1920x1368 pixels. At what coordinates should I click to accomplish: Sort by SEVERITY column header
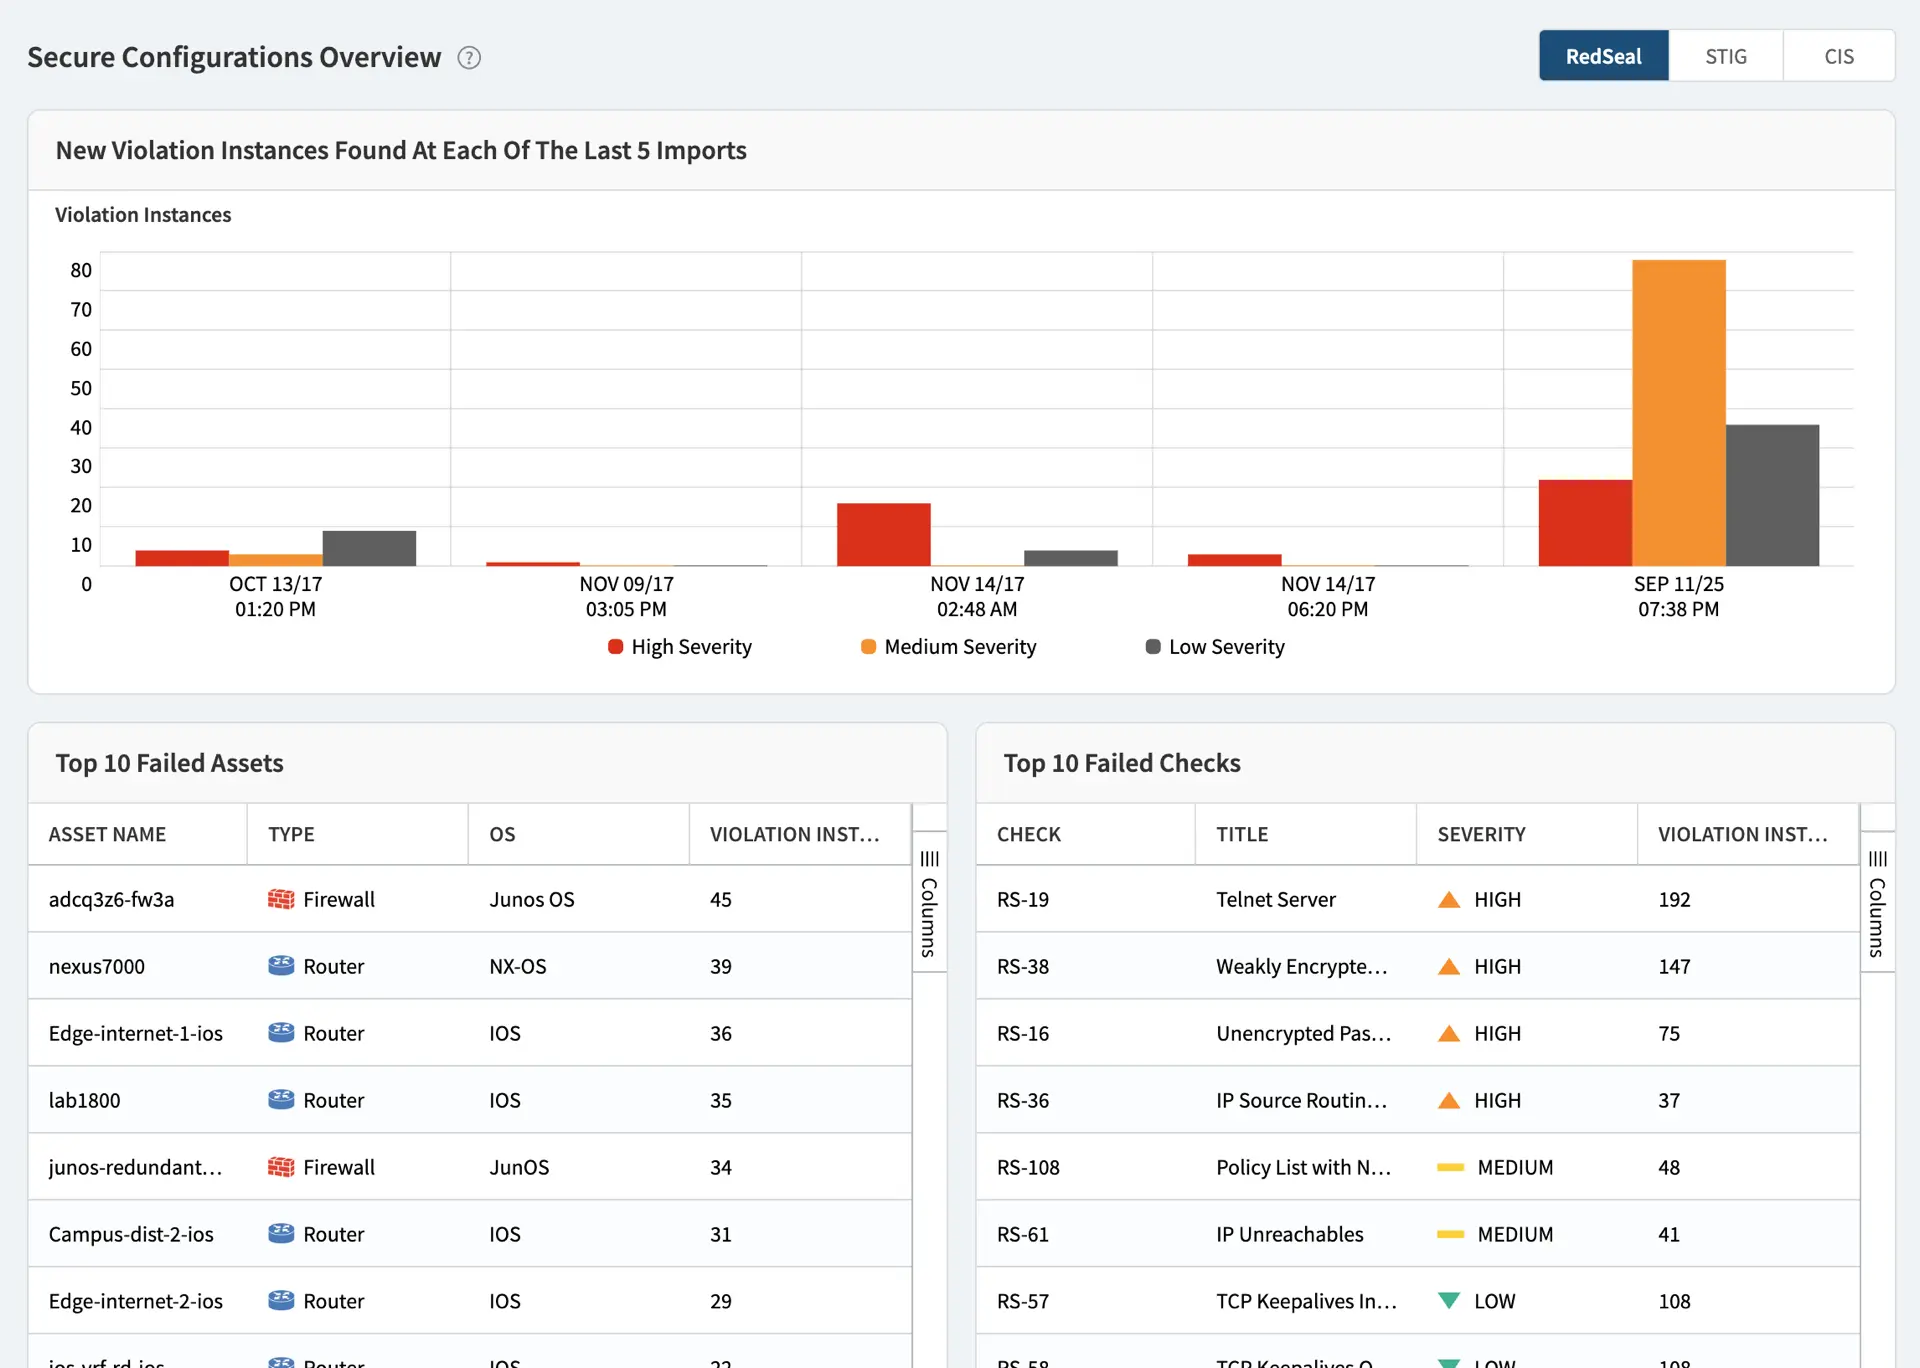1481,834
